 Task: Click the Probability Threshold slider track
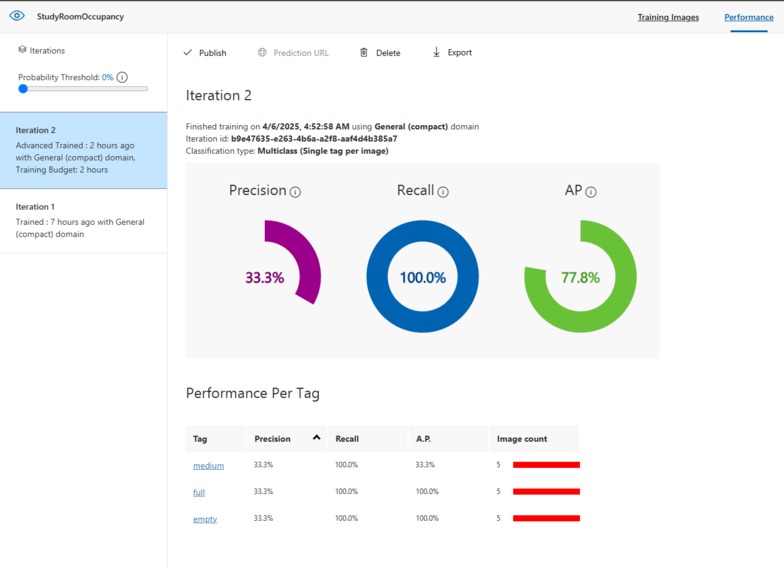(x=83, y=89)
